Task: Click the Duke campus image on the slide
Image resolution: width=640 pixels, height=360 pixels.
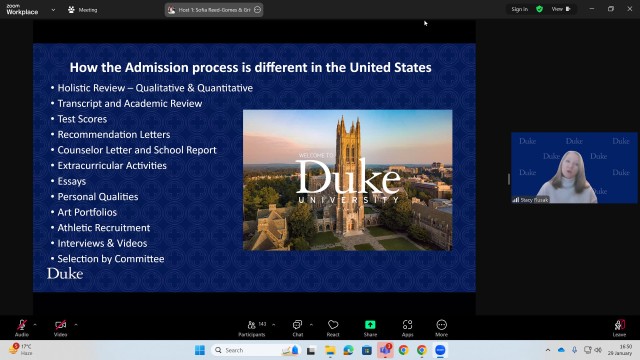Action: pos(348,180)
